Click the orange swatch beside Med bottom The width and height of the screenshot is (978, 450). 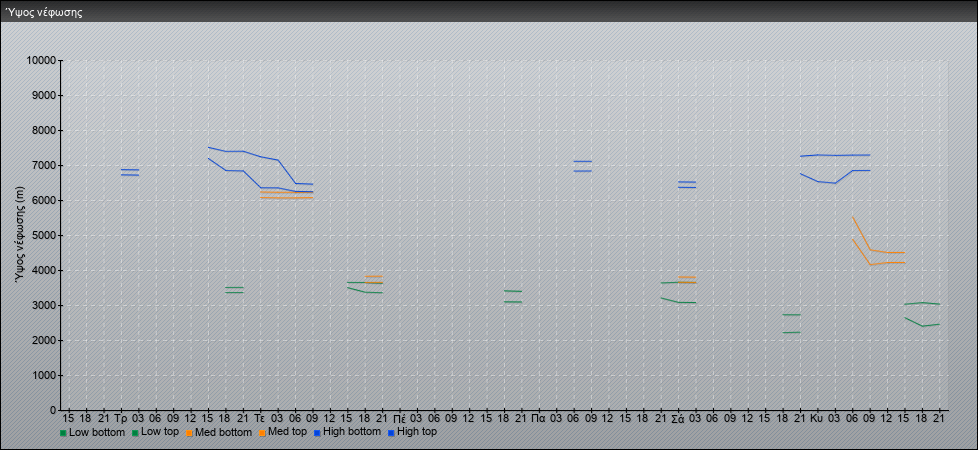[189, 433]
